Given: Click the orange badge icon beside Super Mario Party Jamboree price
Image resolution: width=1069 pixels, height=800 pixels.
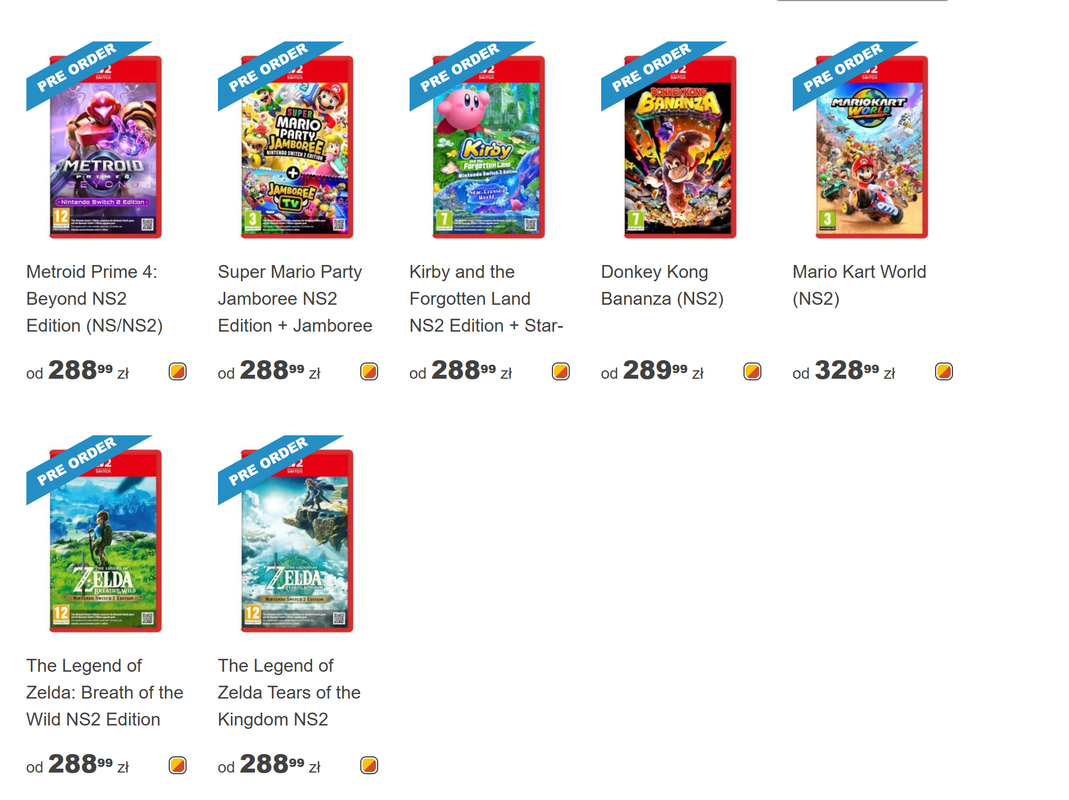Looking at the screenshot, I should pos(370,372).
